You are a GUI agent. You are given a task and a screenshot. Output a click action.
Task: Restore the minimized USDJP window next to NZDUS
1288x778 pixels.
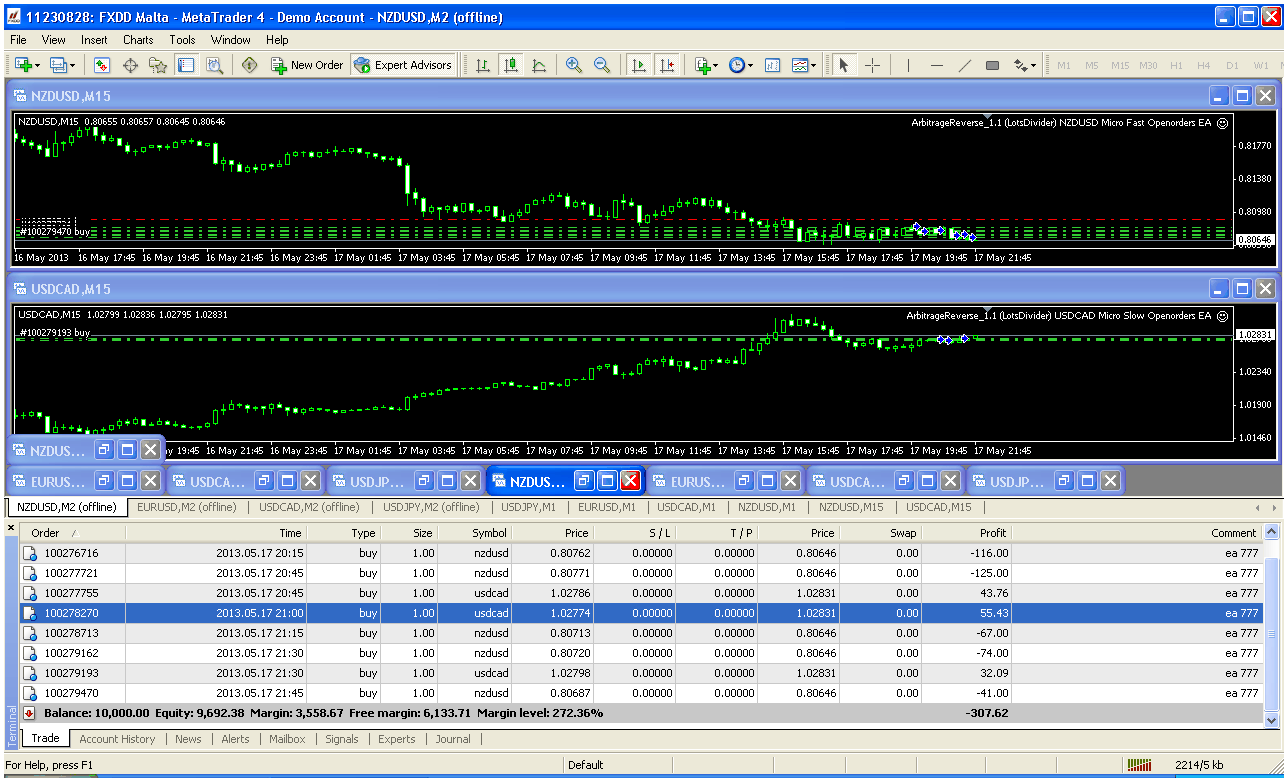click(425, 482)
